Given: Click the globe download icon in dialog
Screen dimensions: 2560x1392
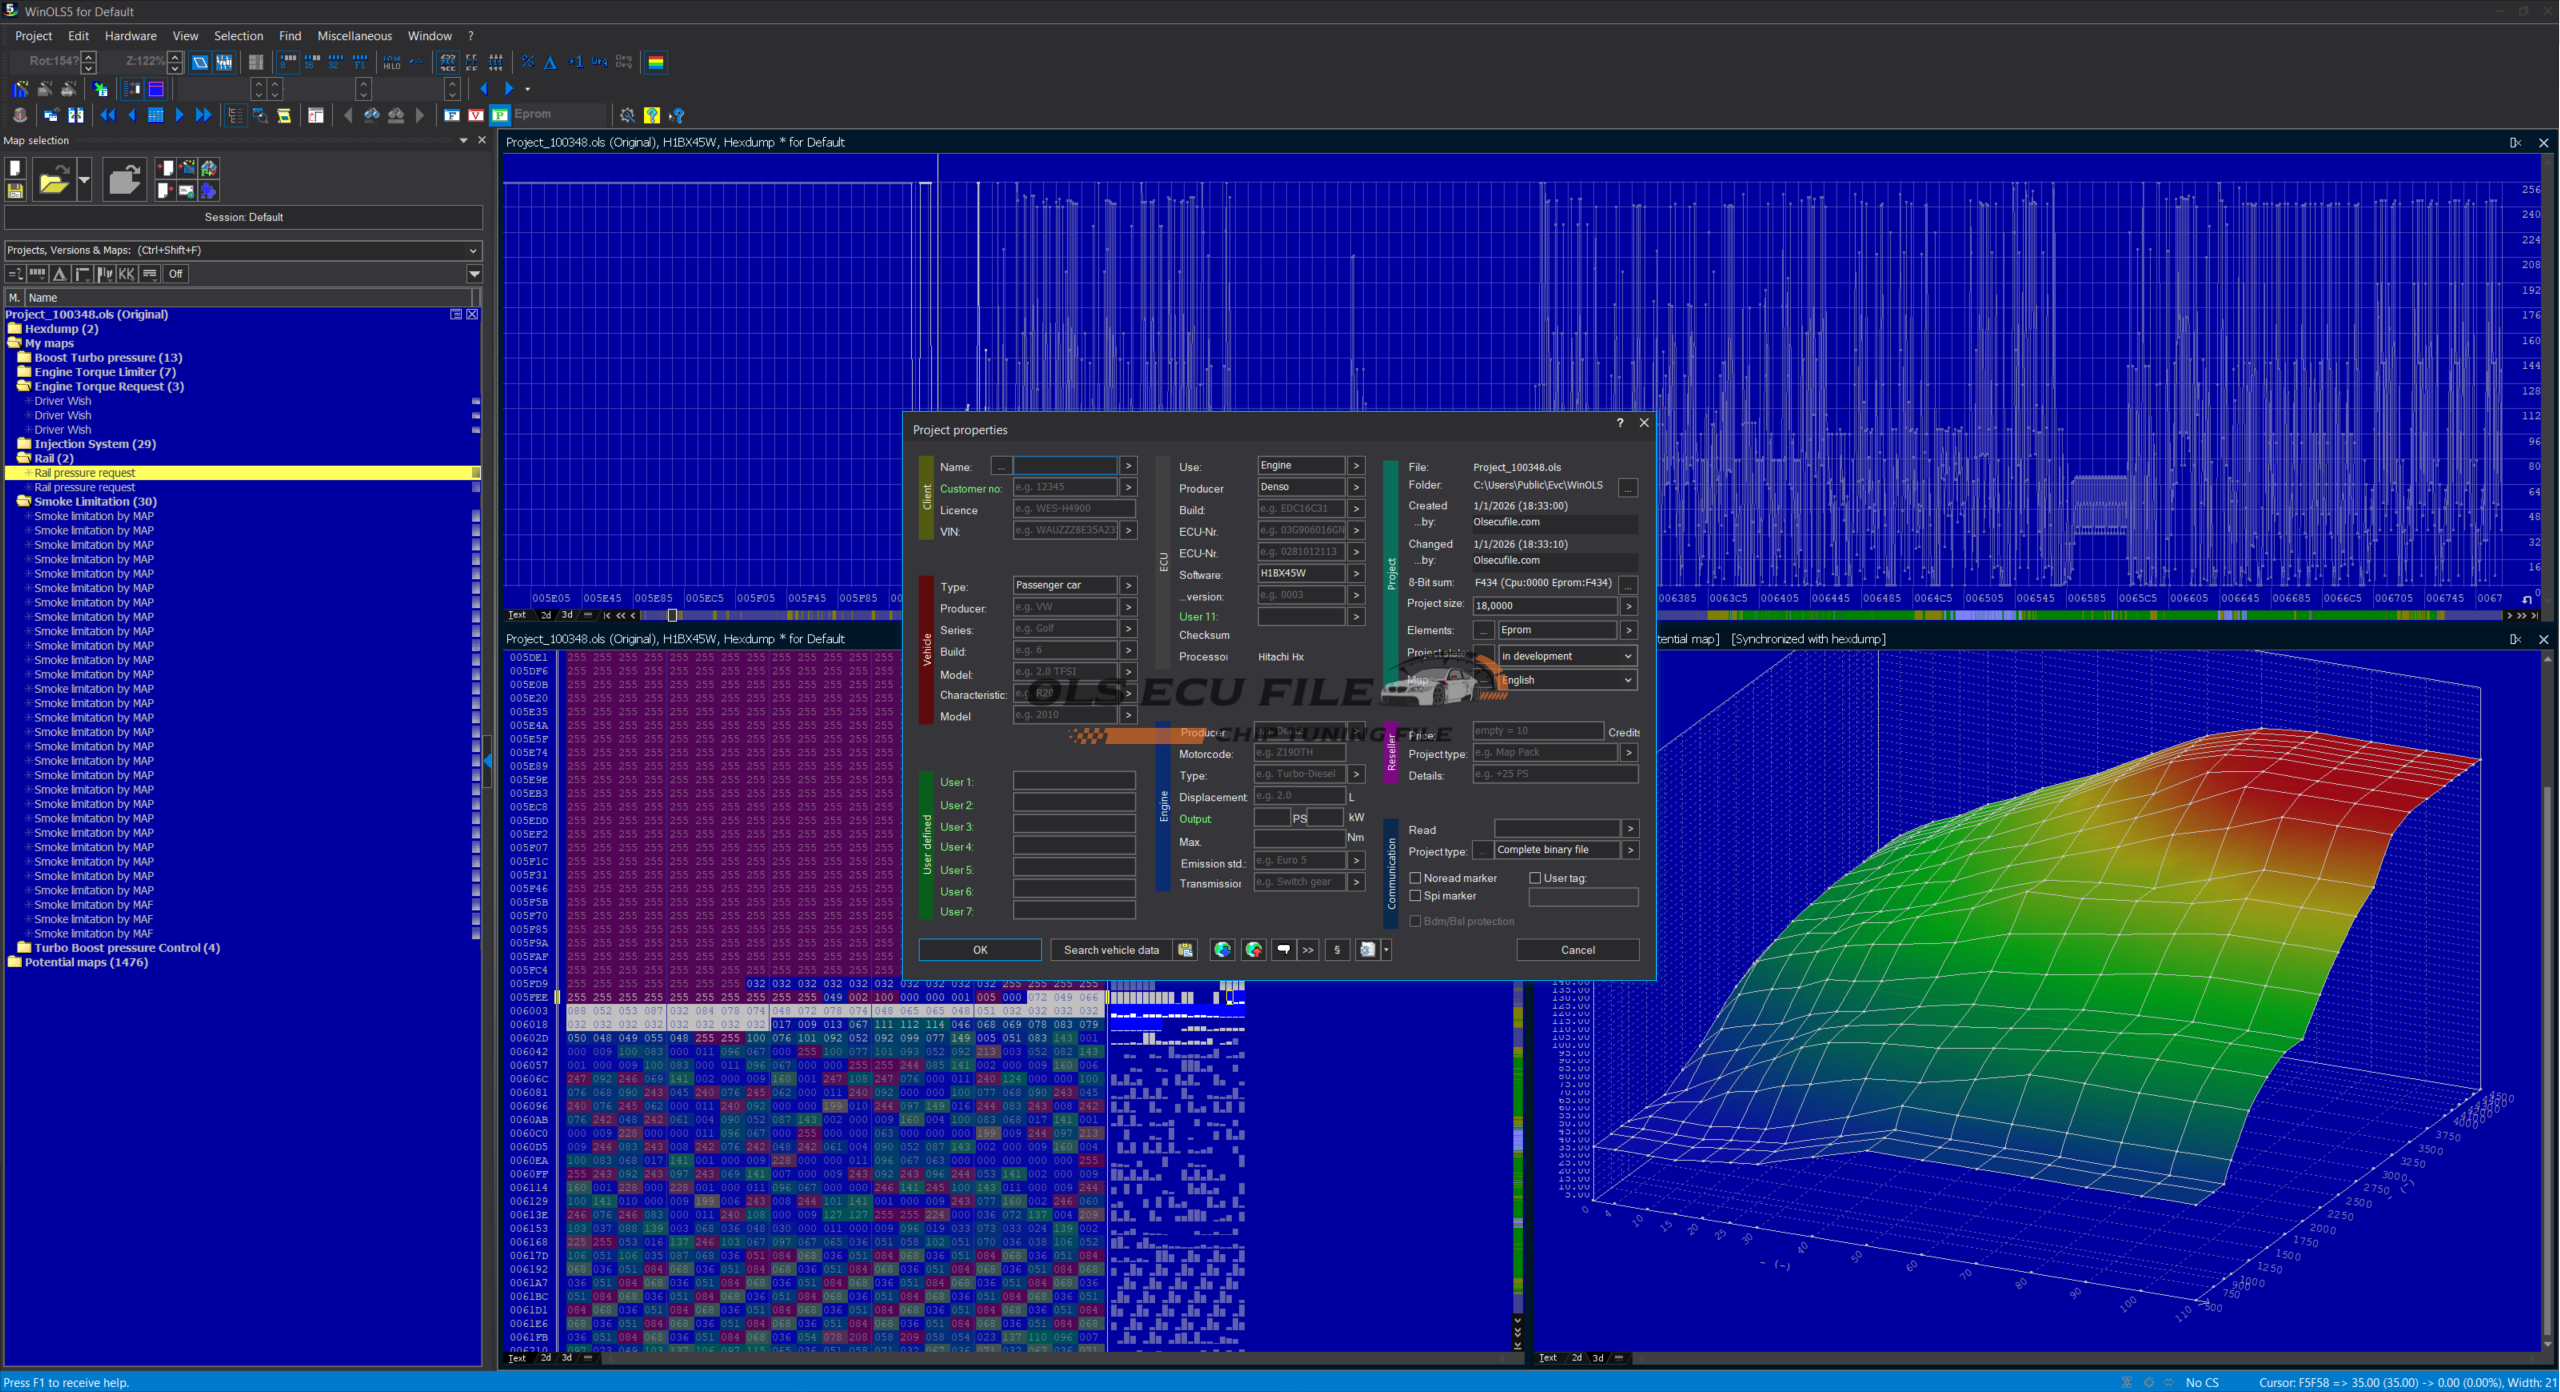Looking at the screenshot, I should point(1222,950).
